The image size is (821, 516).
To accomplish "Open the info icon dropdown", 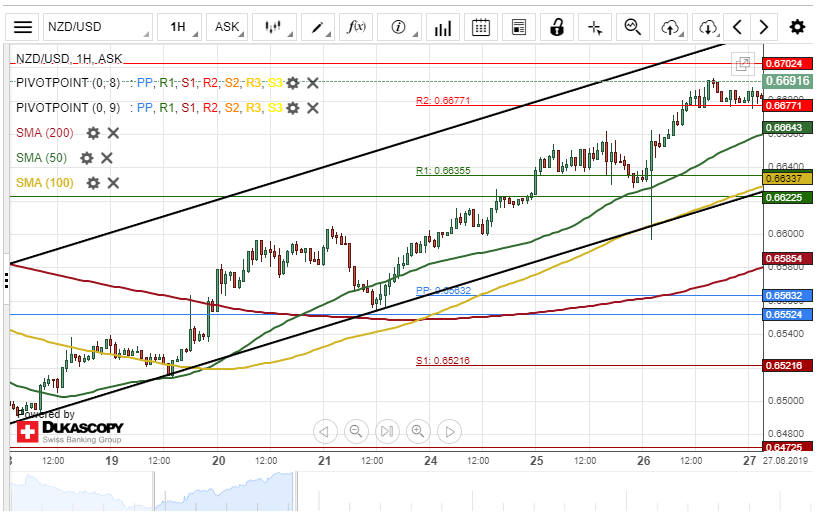I will [x=399, y=27].
